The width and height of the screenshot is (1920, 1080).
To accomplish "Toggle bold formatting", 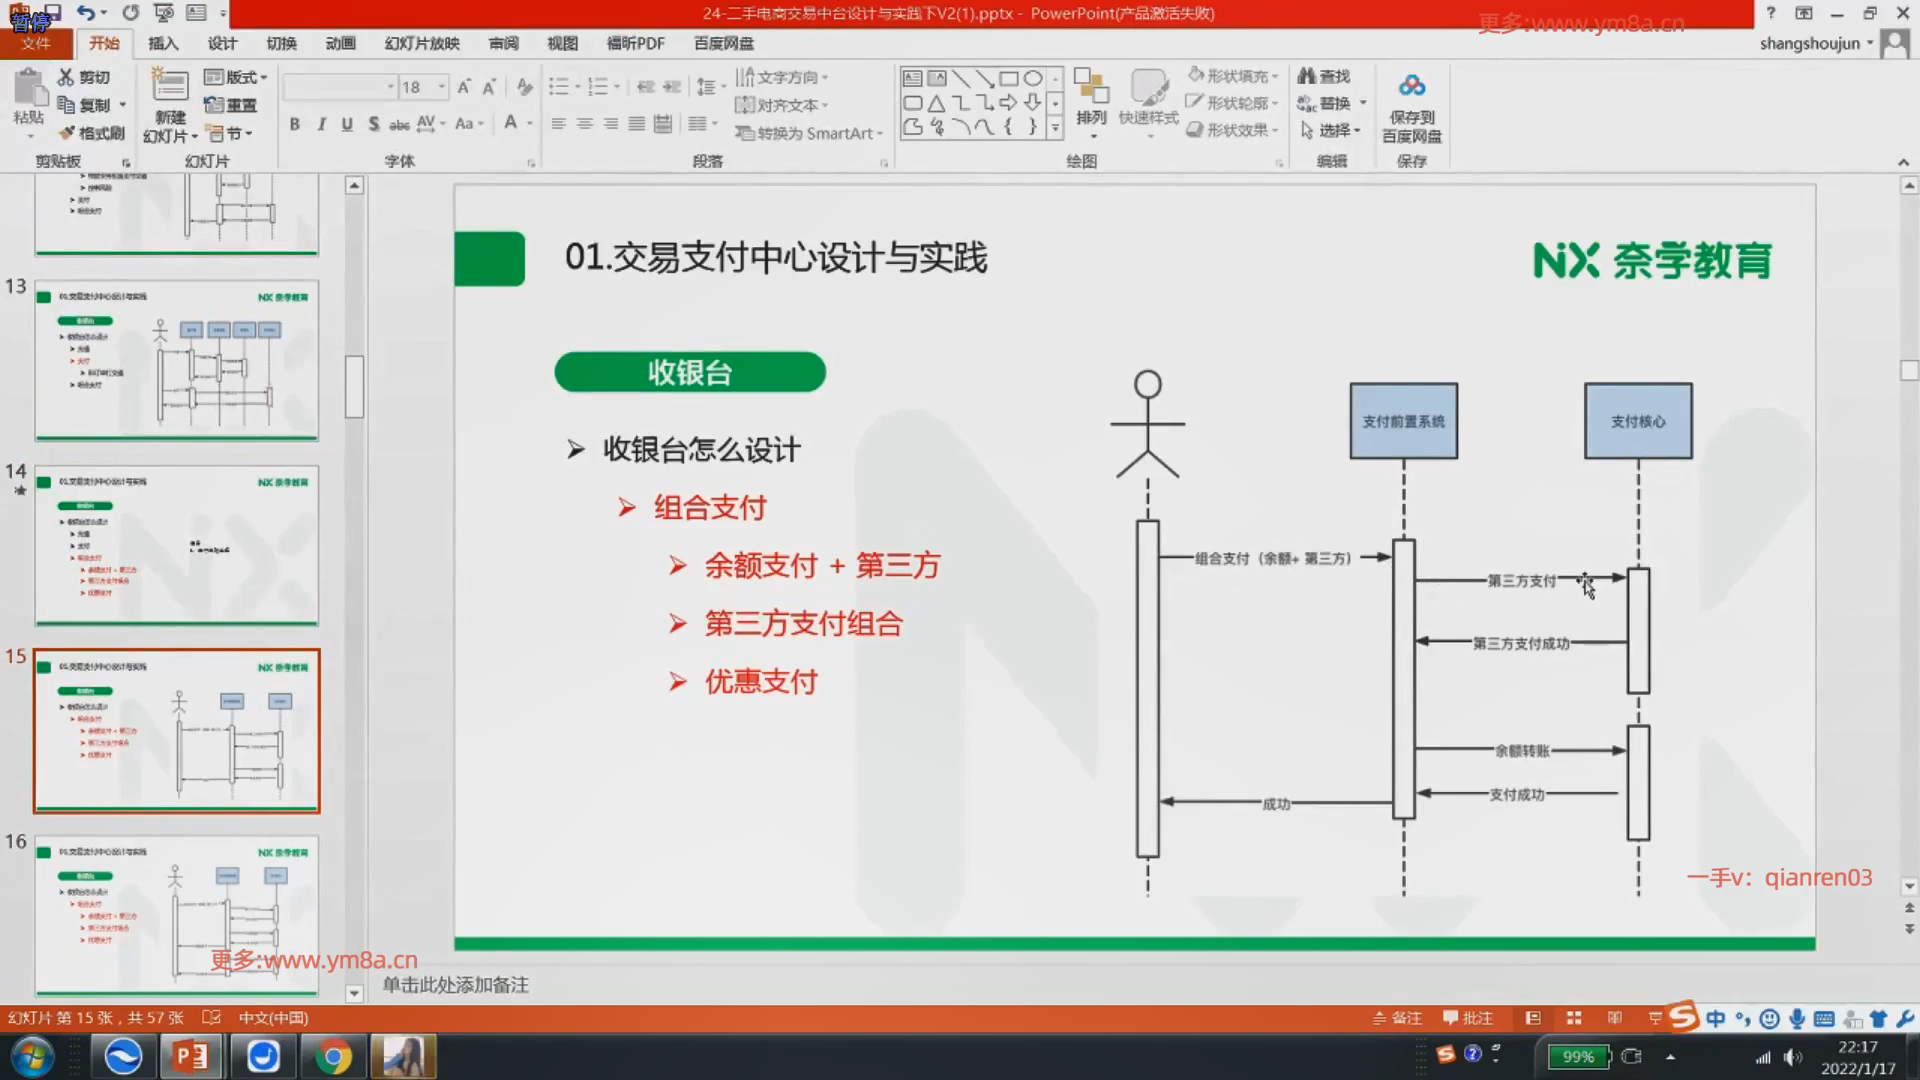I will tap(294, 124).
